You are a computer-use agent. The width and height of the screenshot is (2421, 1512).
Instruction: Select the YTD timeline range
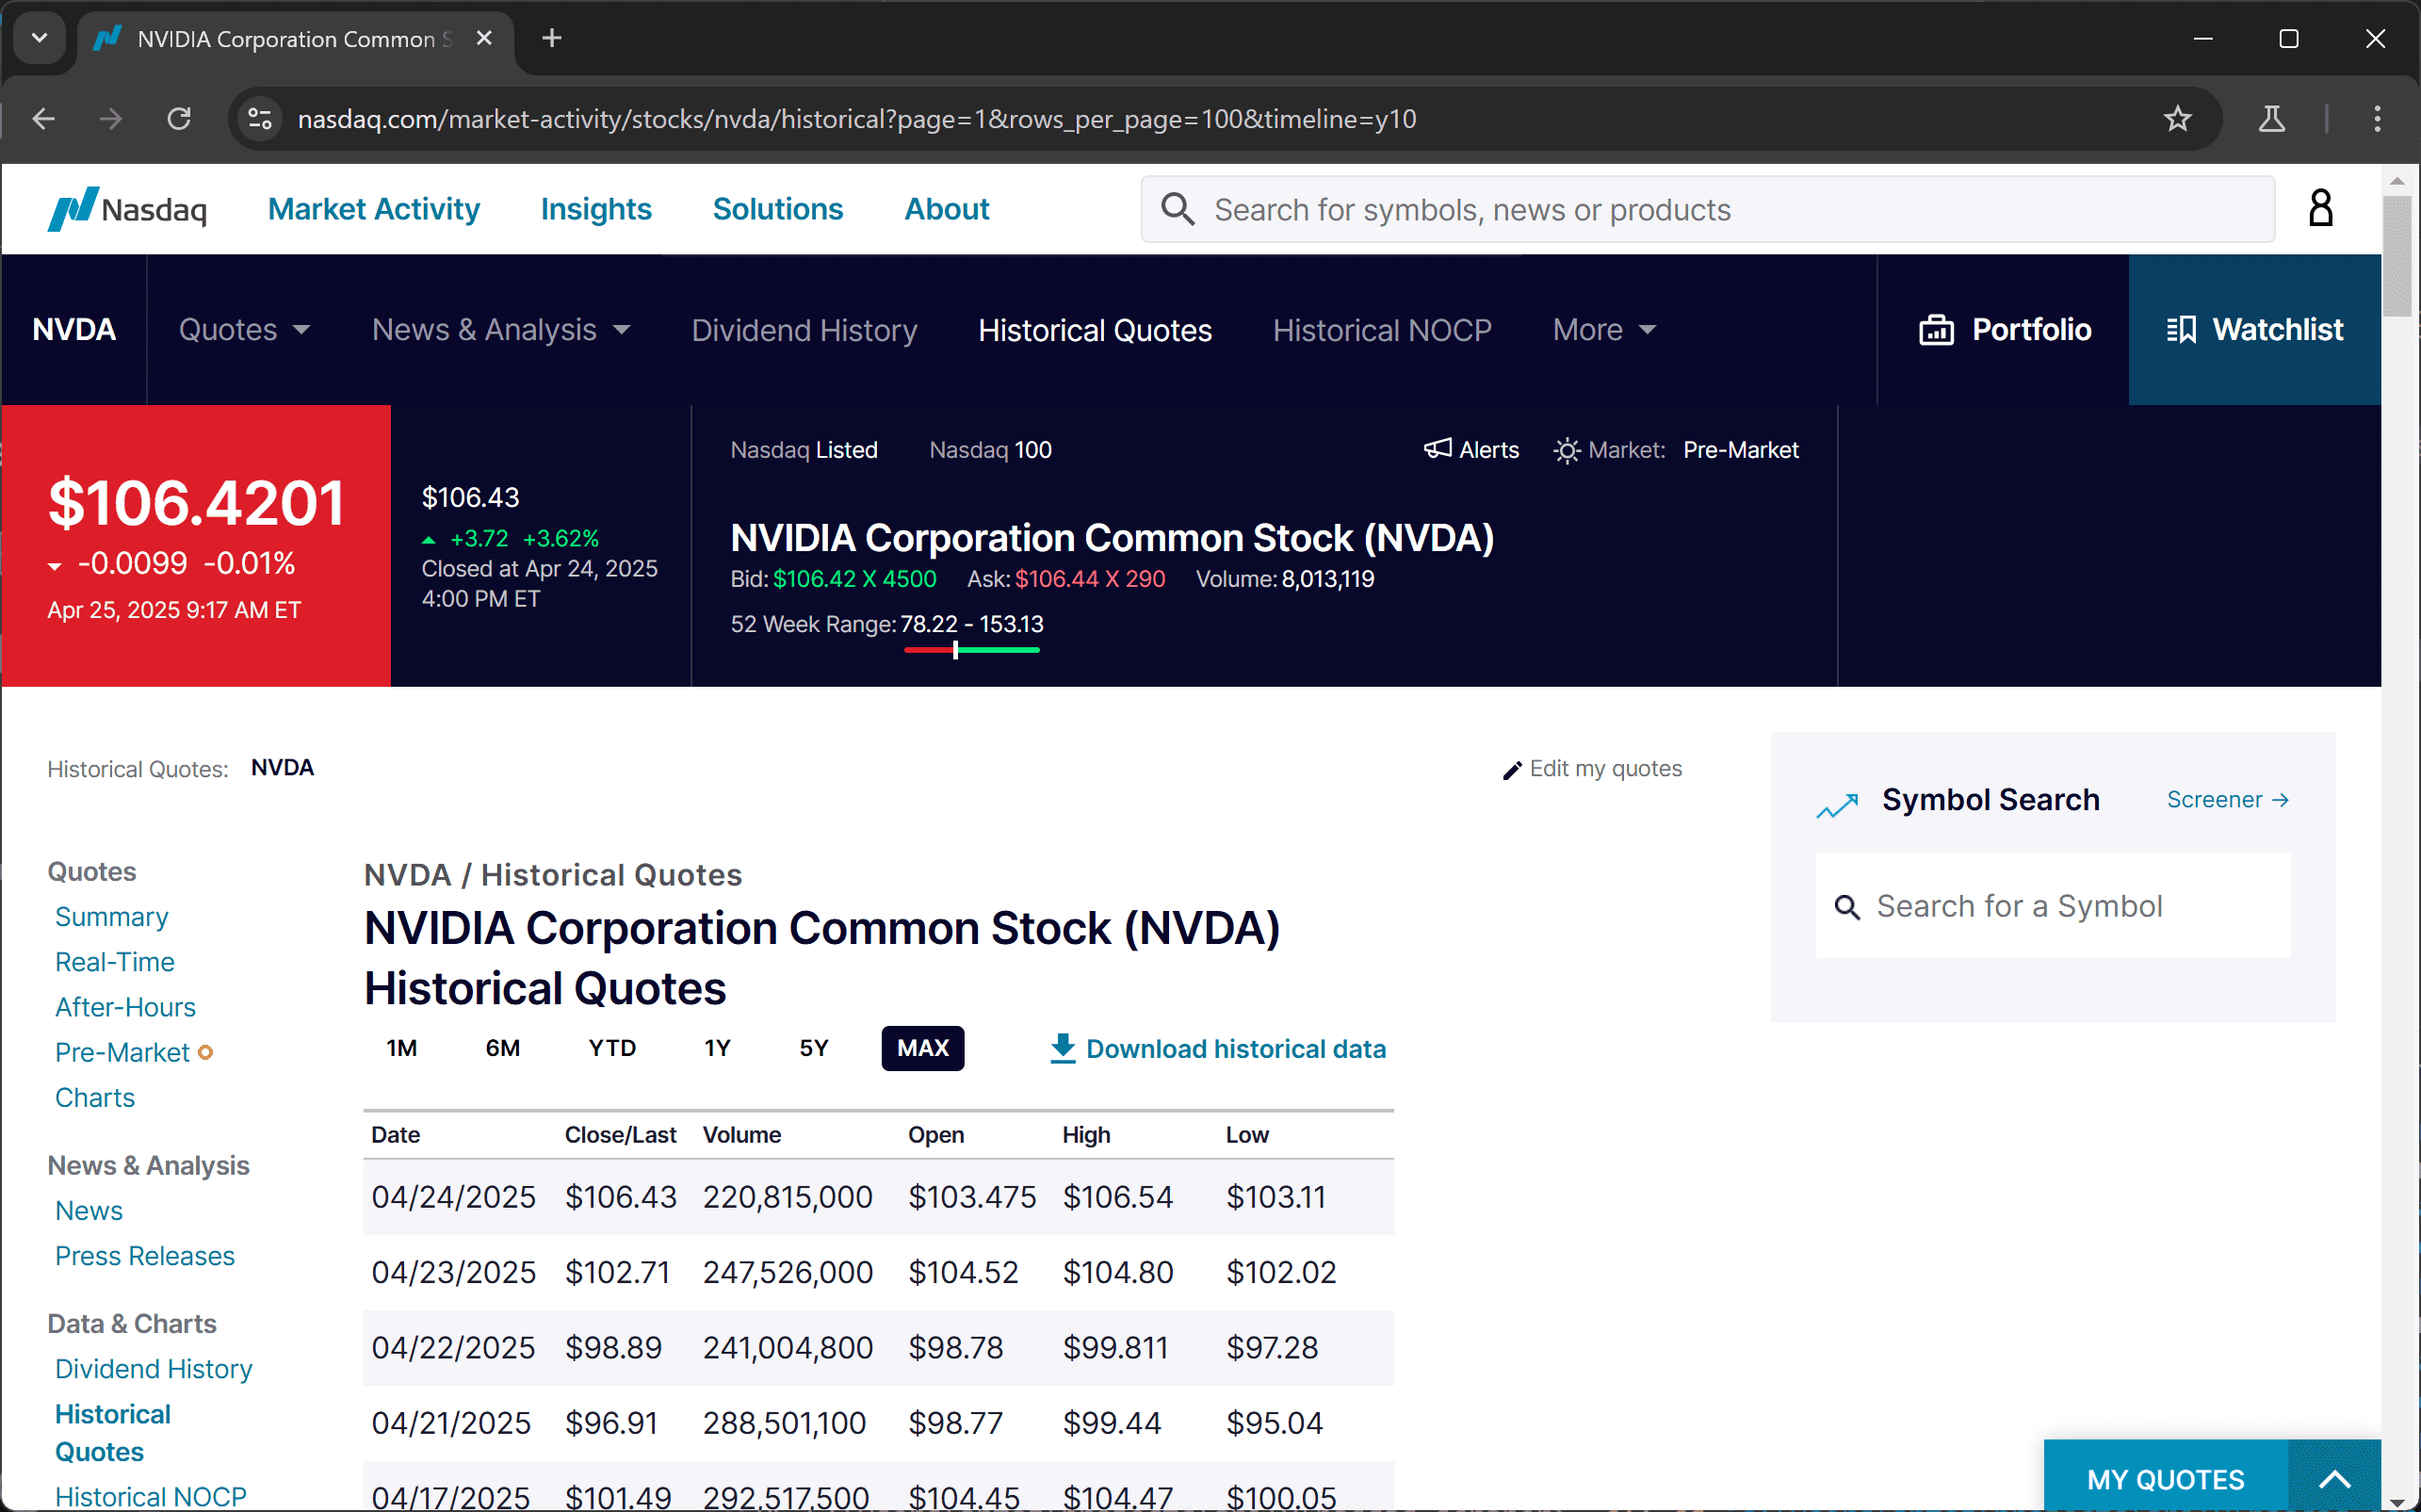point(612,1048)
